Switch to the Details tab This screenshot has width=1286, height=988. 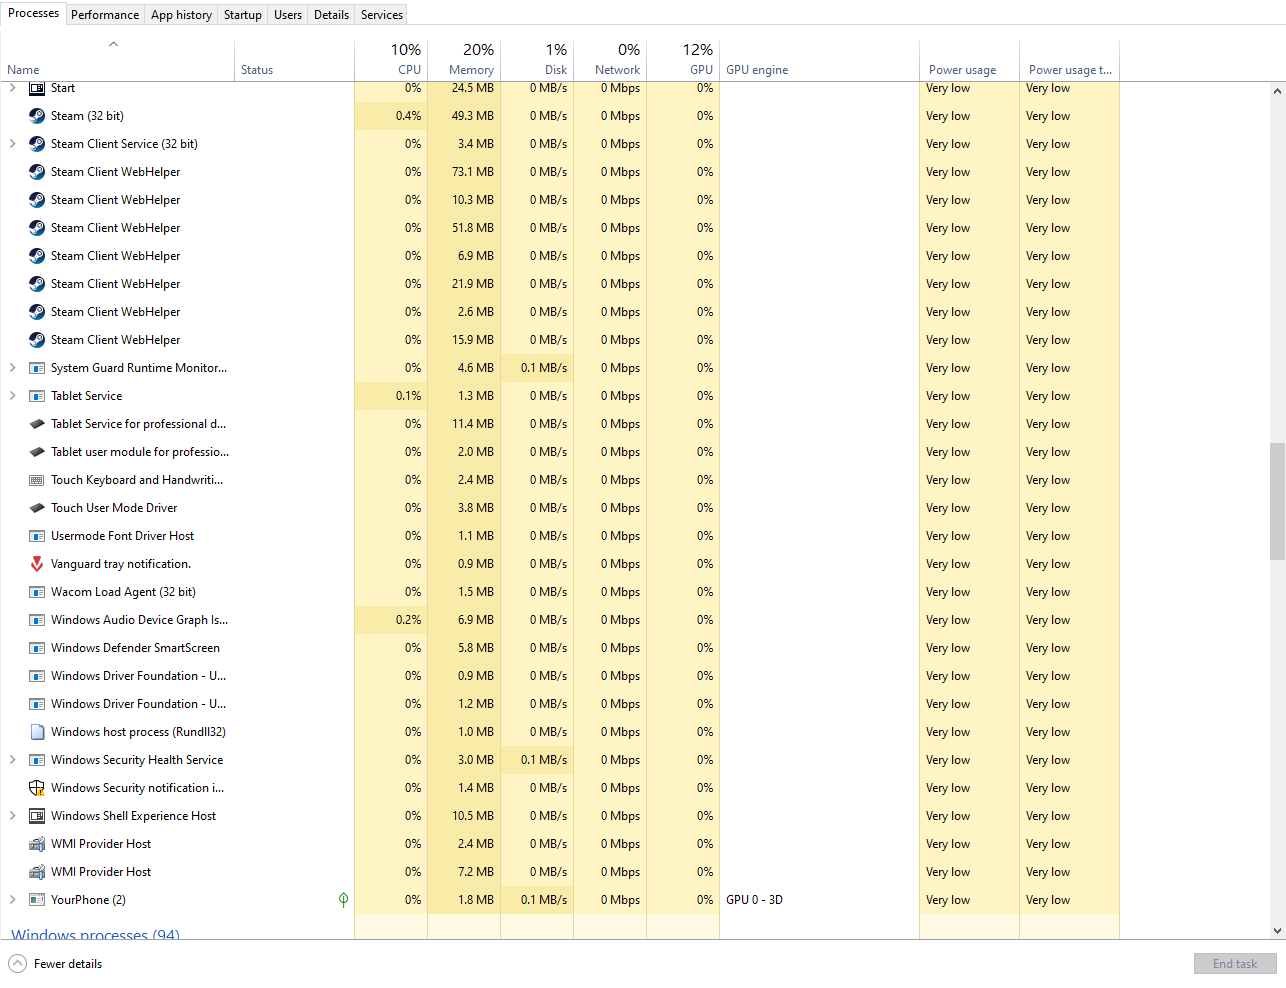coord(331,15)
